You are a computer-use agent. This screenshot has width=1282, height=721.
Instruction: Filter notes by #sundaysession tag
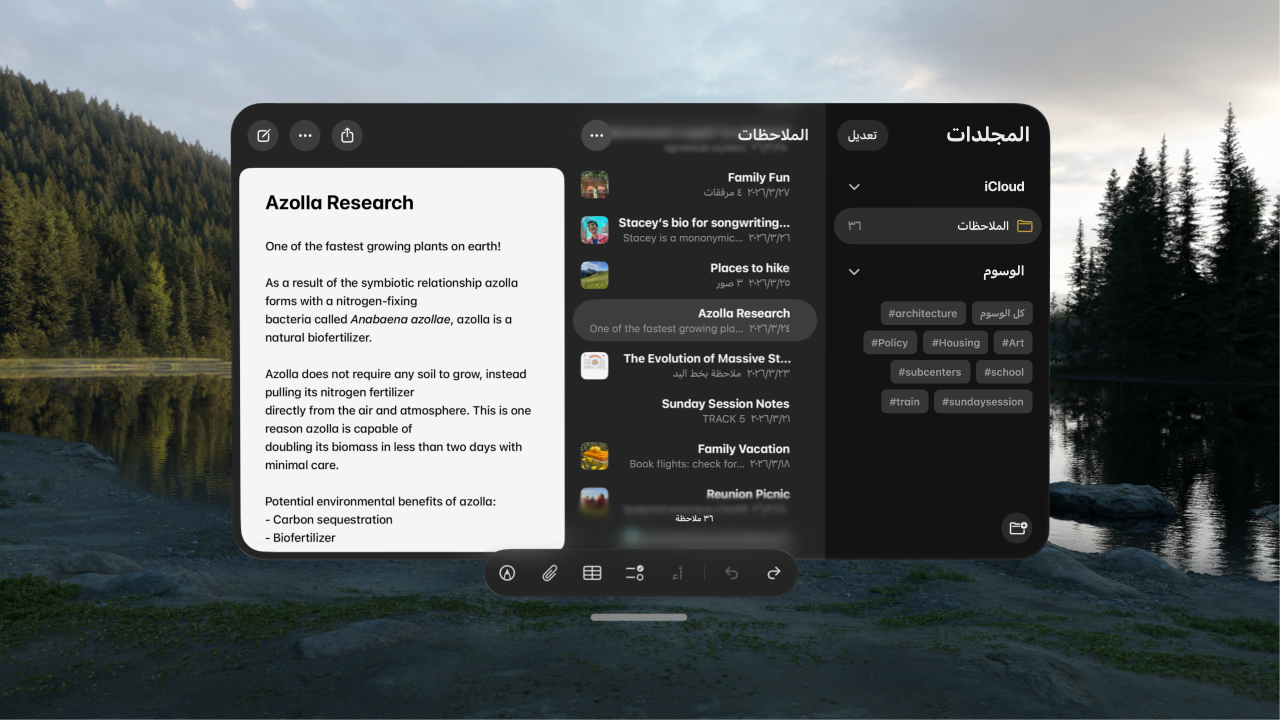(983, 402)
